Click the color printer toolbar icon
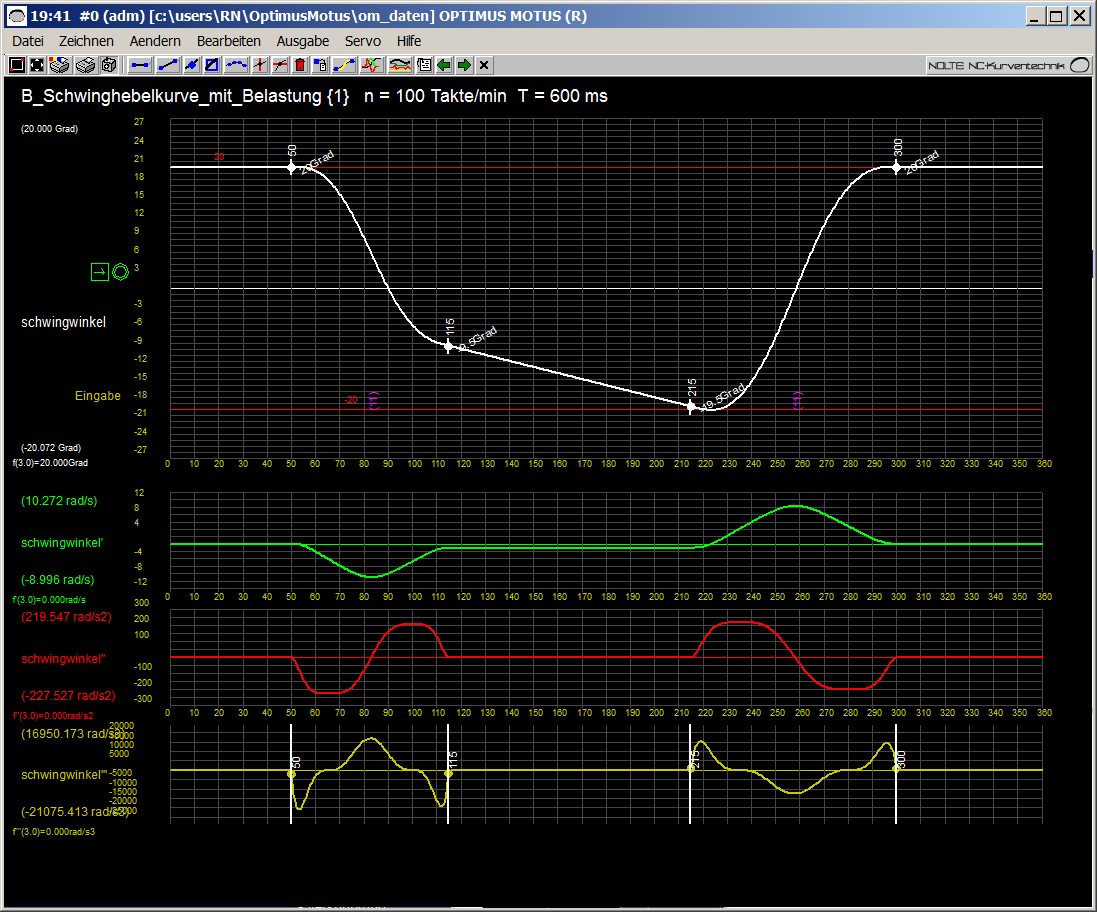Screen dimensions: 1097x912 pyautogui.click(x=60, y=65)
